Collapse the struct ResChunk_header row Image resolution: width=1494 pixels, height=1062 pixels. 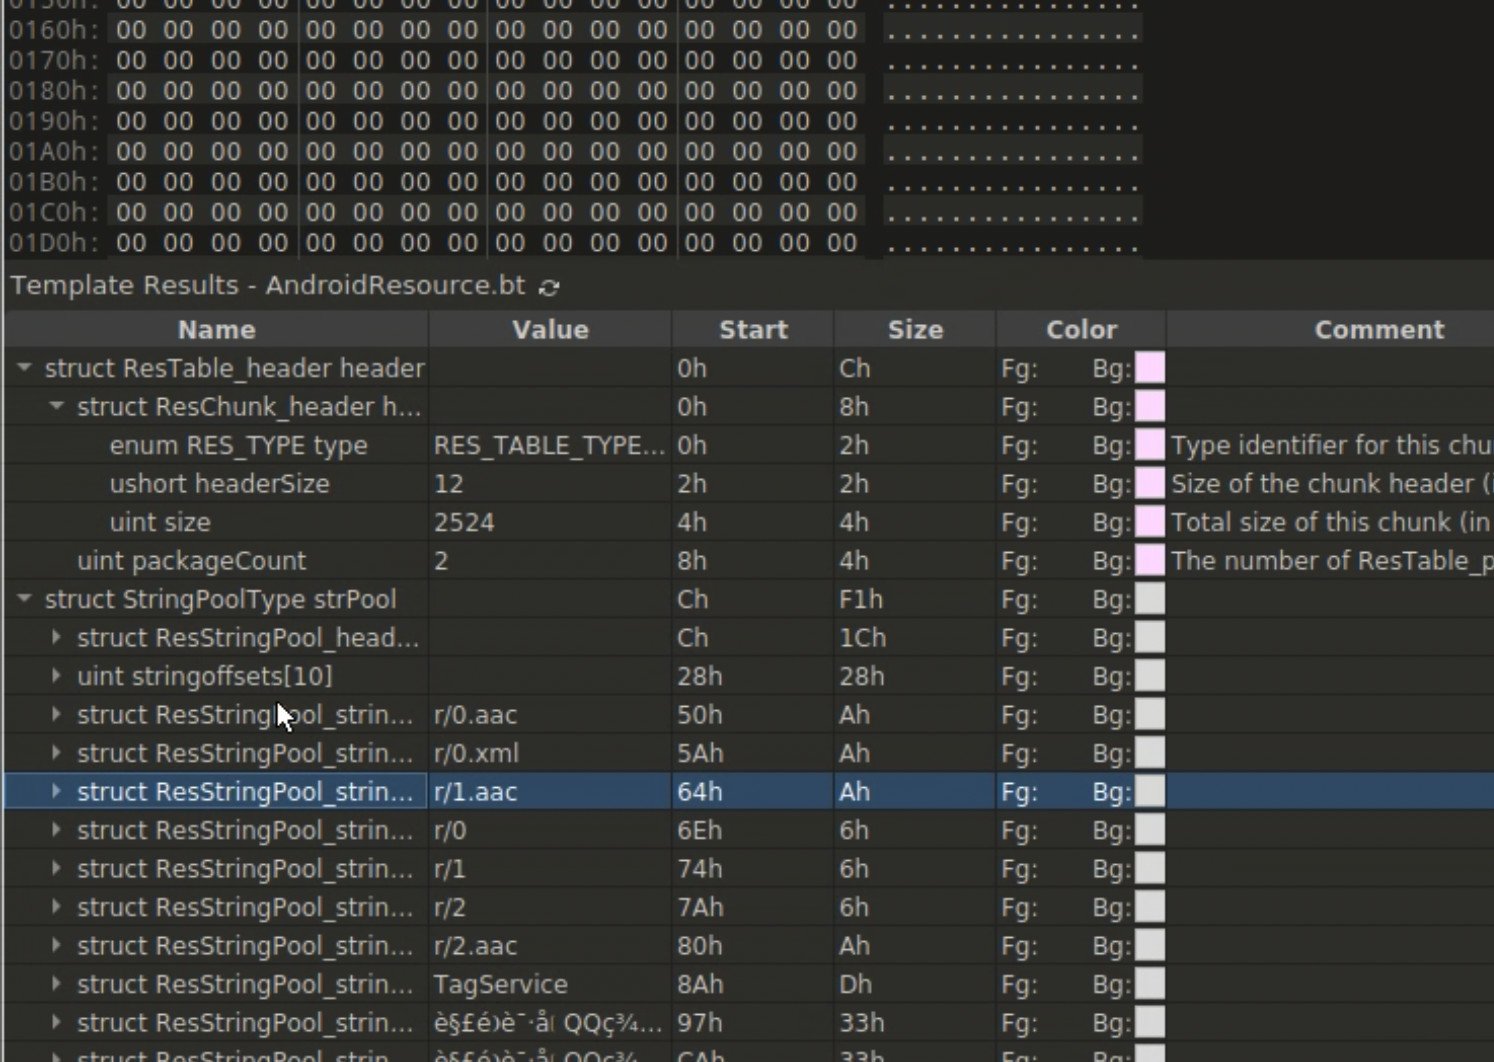(x=57, y=406)
